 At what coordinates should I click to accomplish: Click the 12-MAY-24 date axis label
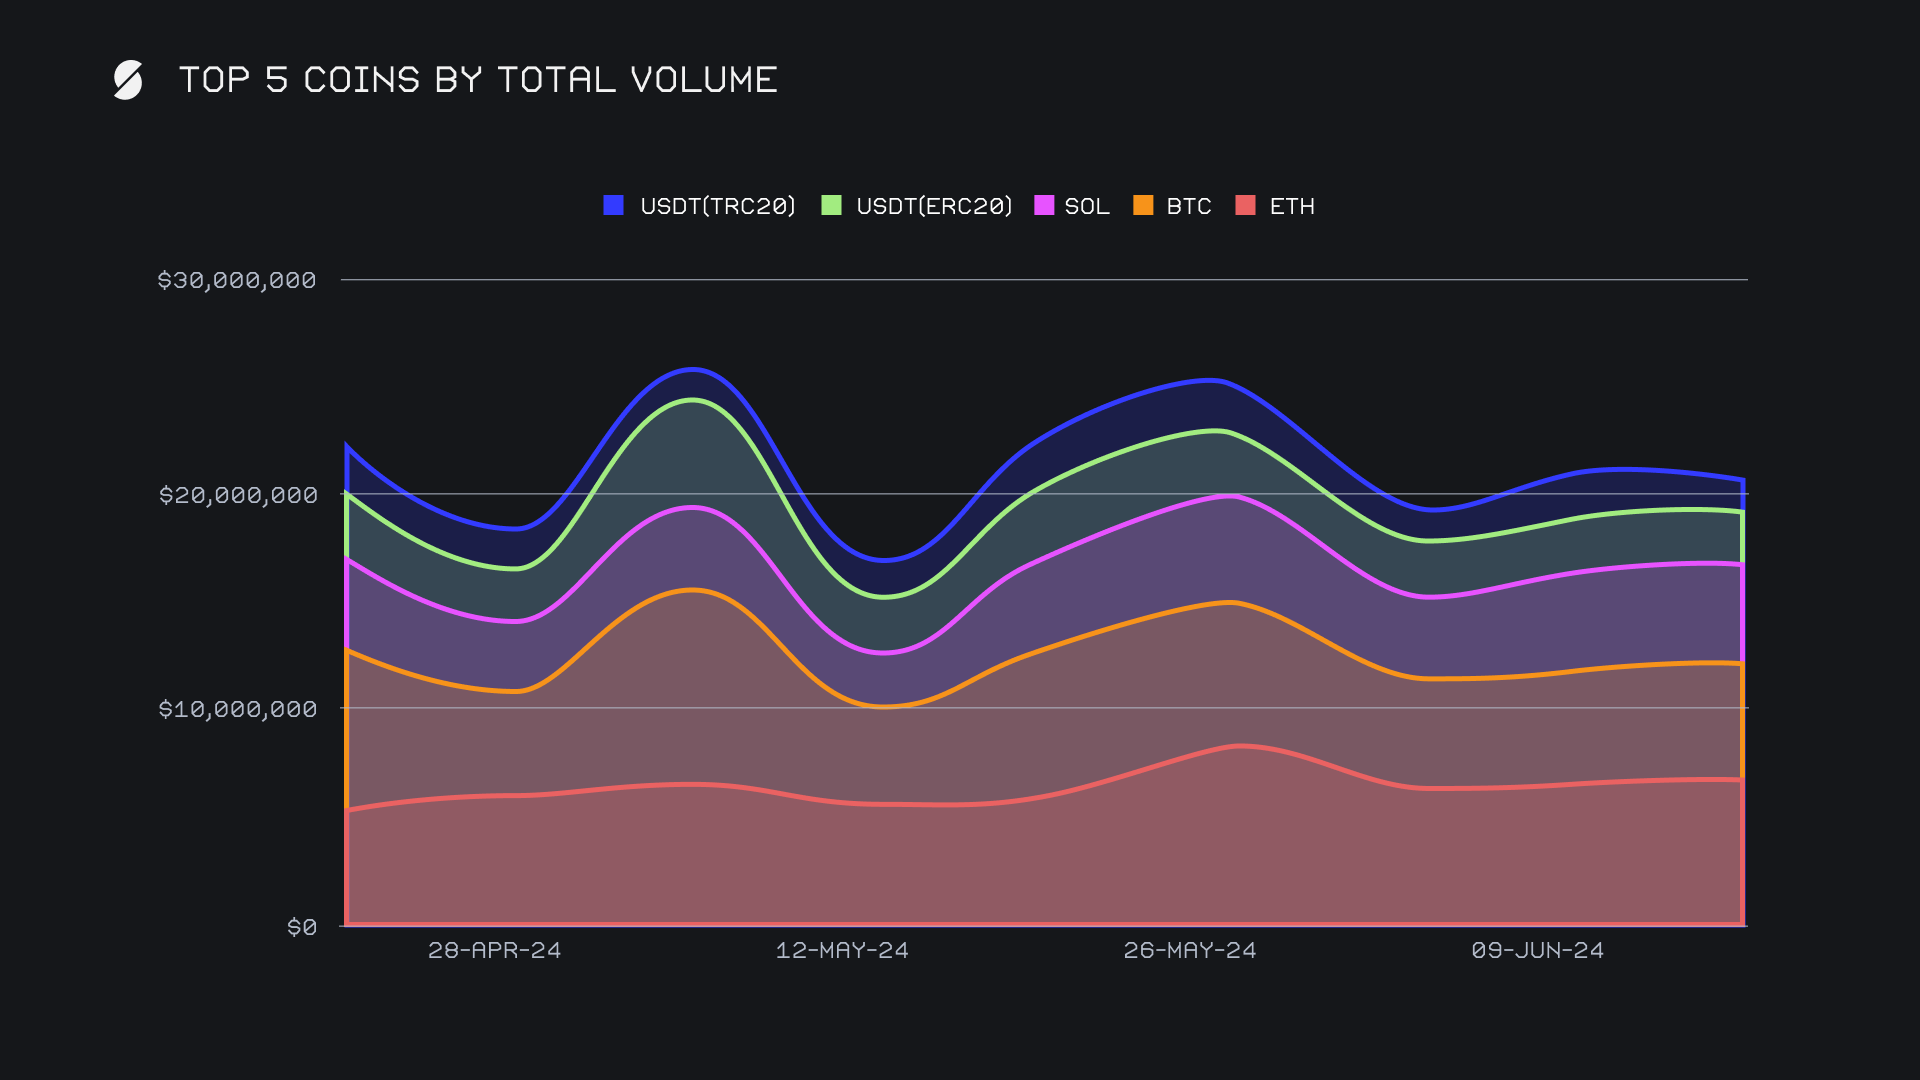tap(842, 950)
